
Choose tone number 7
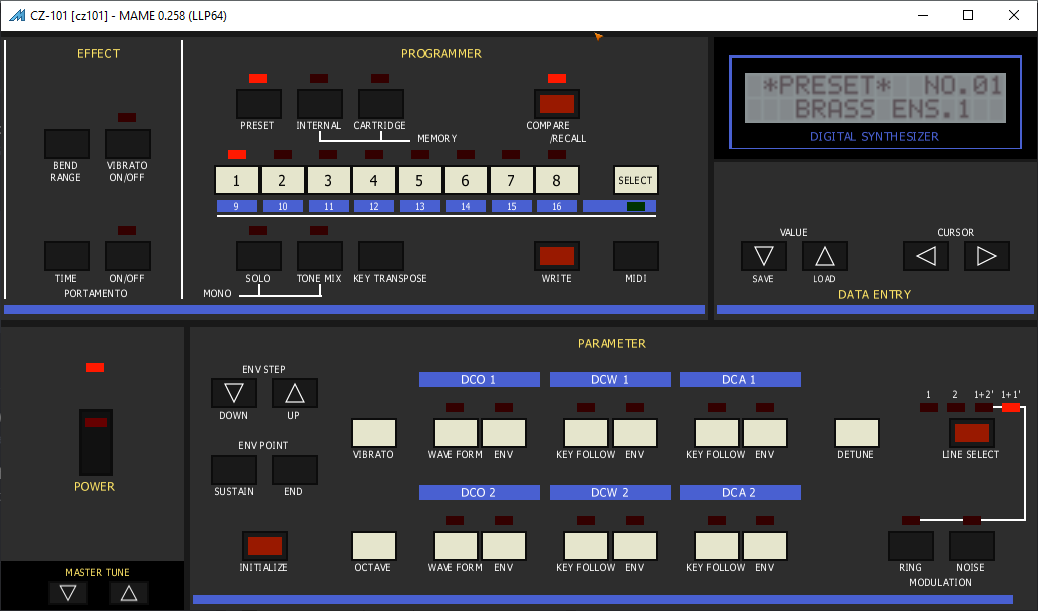(x=511, y=180)
